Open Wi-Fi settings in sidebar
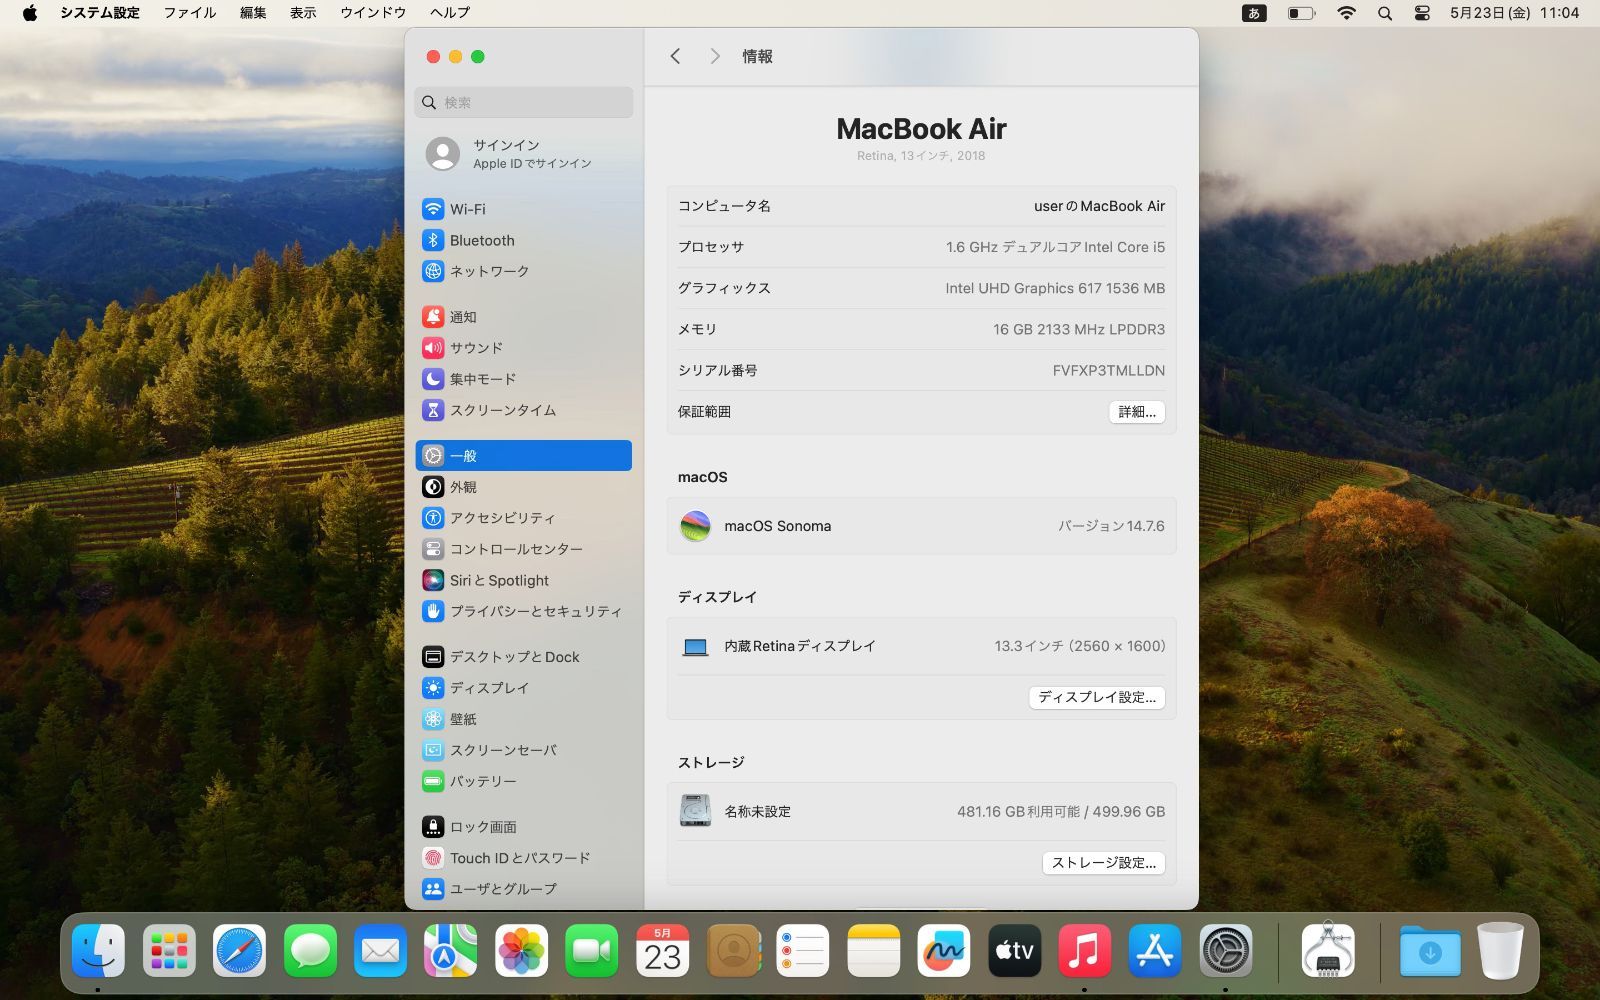 523,209
